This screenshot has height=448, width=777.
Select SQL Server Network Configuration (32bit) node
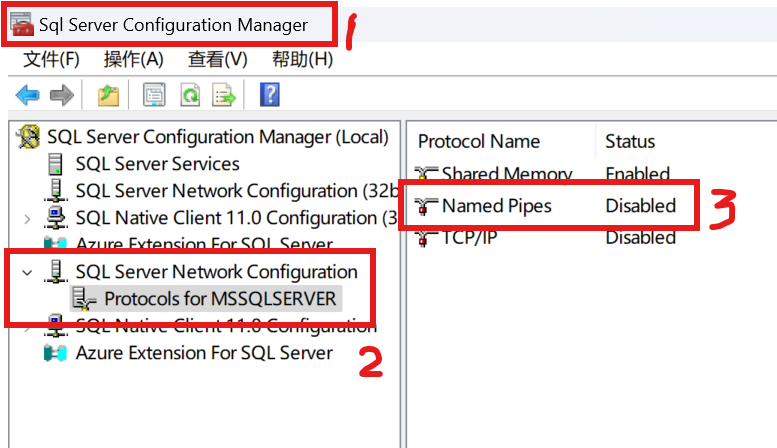coord(236,191)
